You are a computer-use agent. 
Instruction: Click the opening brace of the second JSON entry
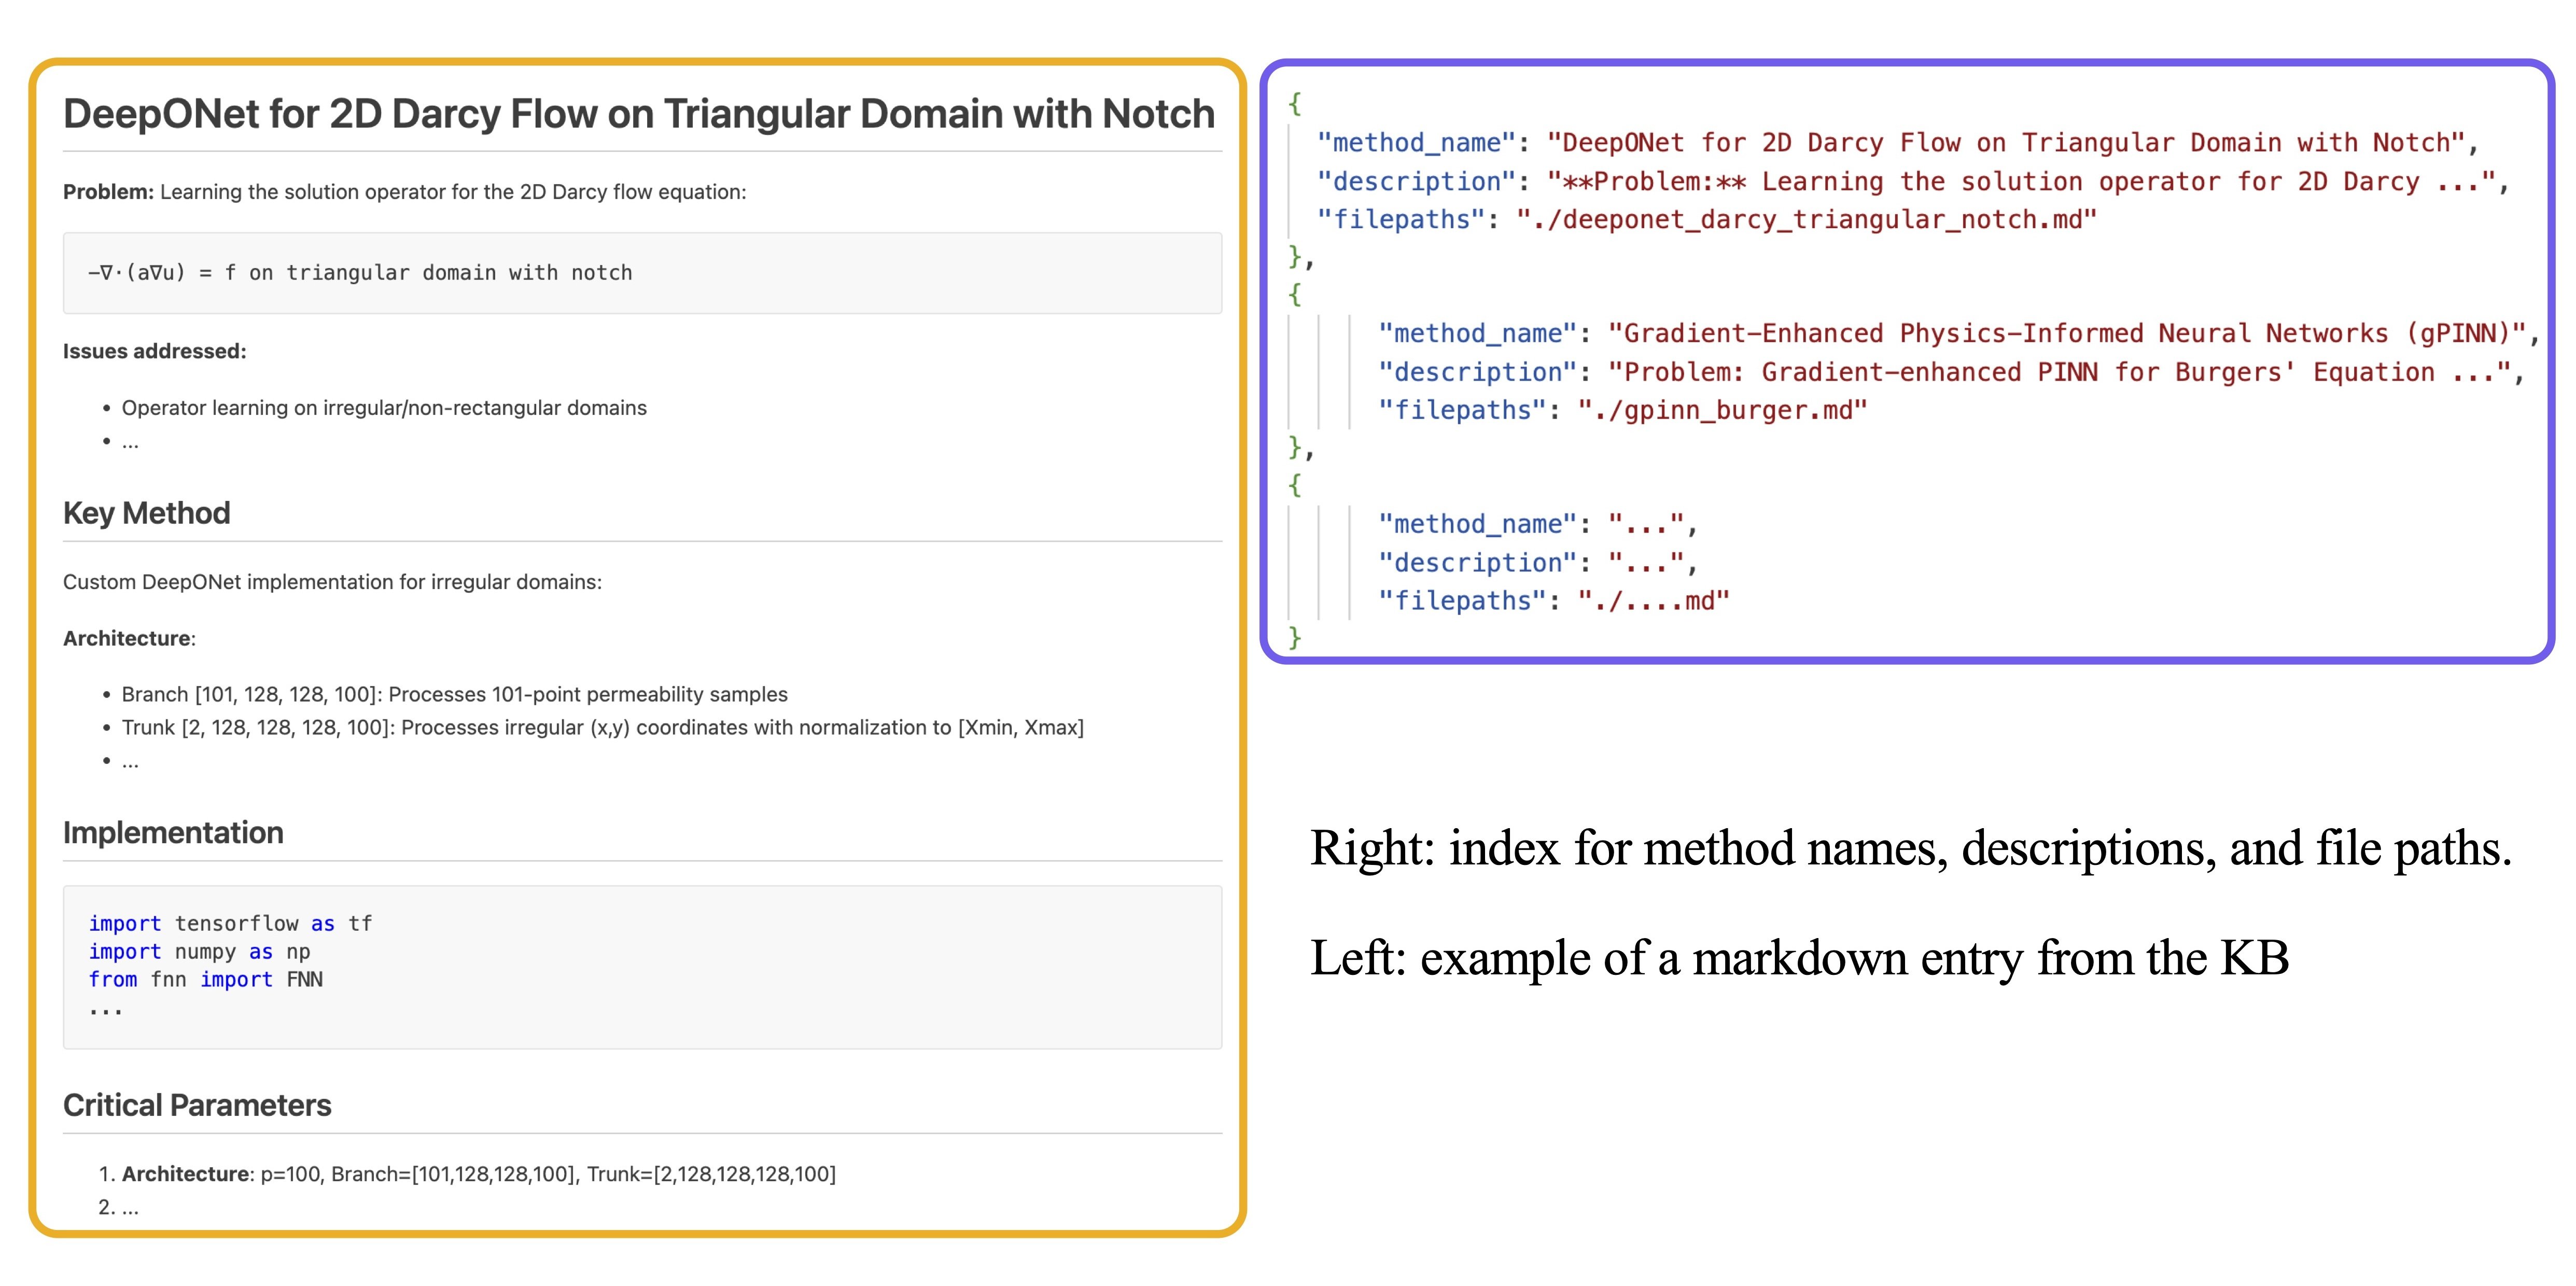pyautogui.click(x=1295, y=294)
